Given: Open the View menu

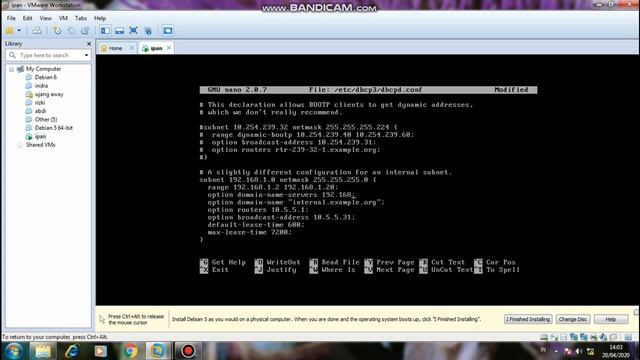Looking at the screenshot, I should coord(45,18).
